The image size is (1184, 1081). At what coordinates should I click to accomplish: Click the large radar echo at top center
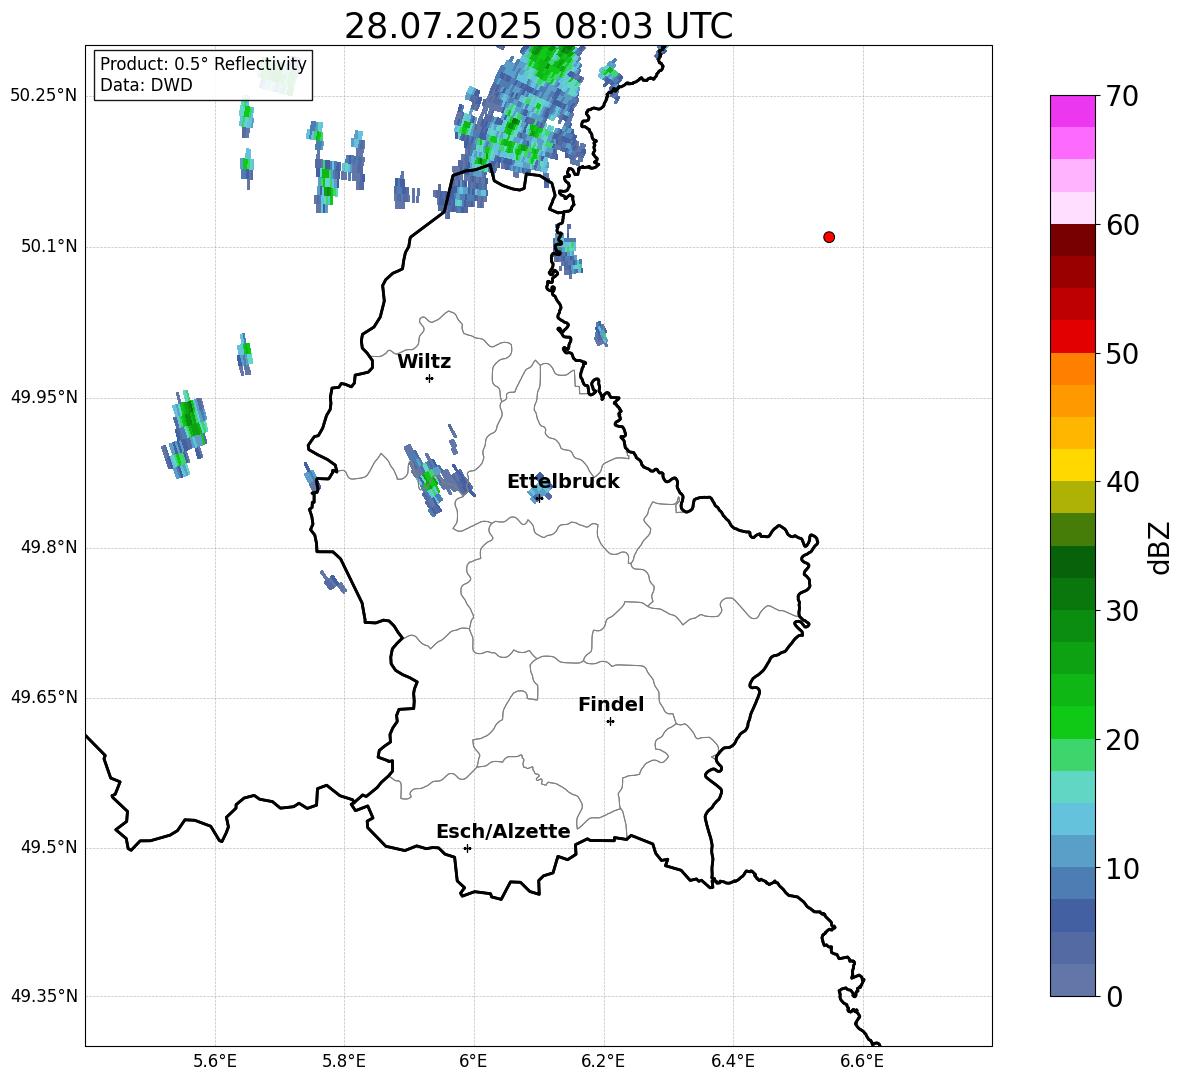coord(520,125)
